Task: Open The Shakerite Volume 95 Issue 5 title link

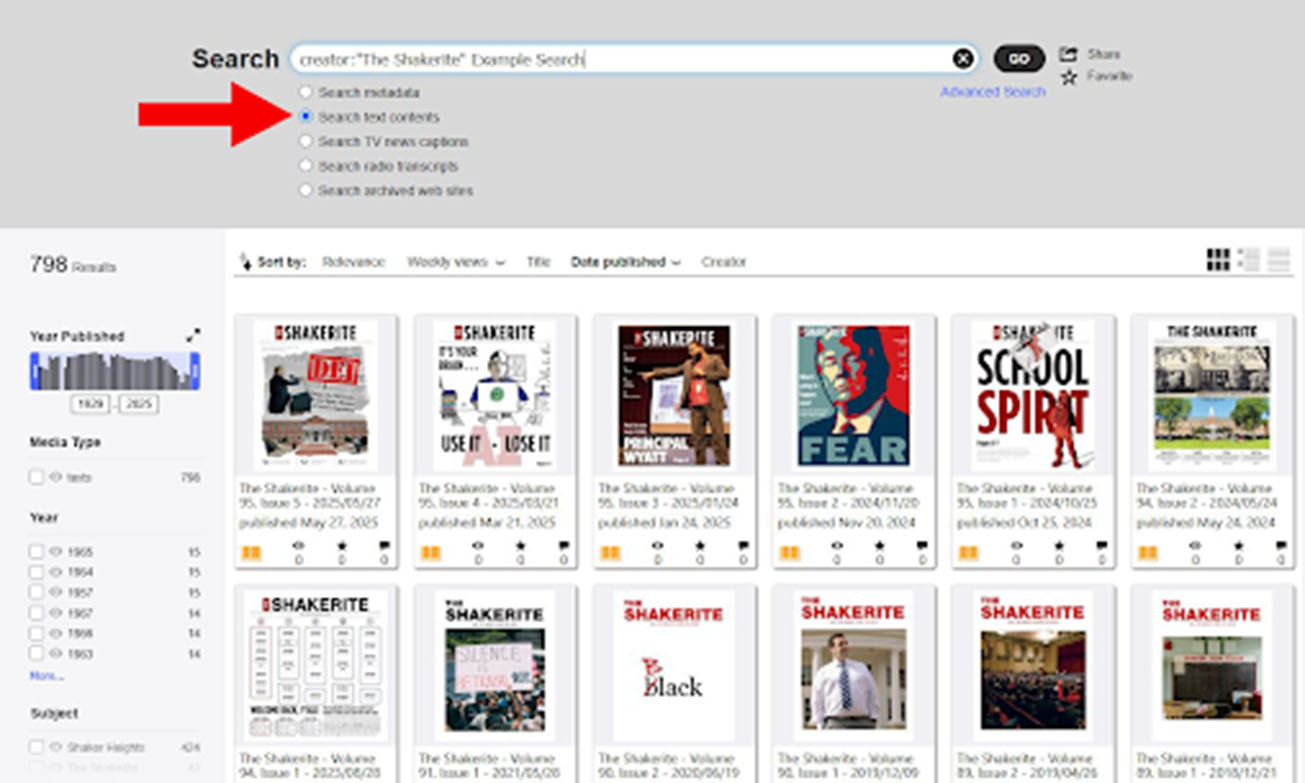Action: tap(308, 496)
